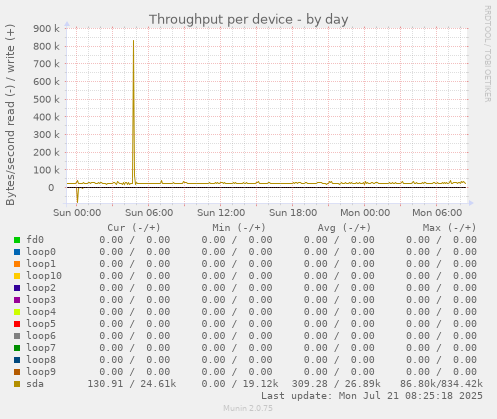Click the 'loop4' device label
497x419 pixels.
coord(41,312)
